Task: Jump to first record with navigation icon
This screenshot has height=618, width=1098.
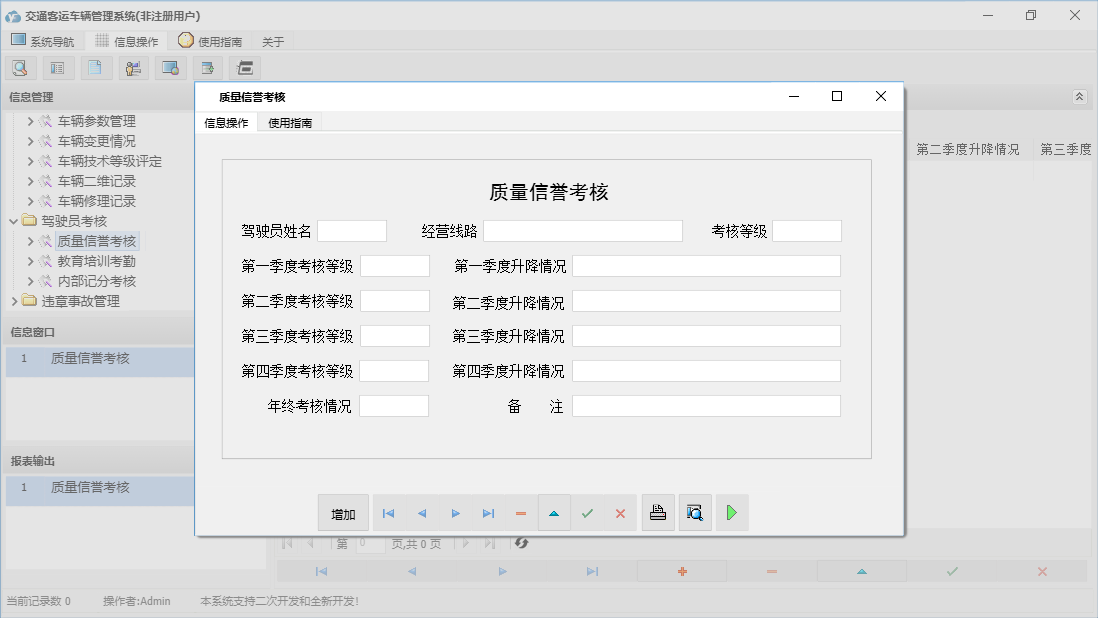Action: coord(388,512)
